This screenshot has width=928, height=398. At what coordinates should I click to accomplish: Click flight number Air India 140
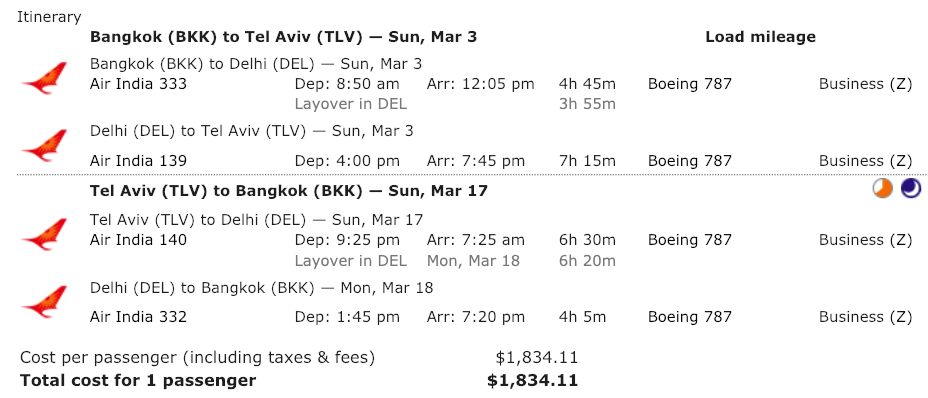[138, 240]
